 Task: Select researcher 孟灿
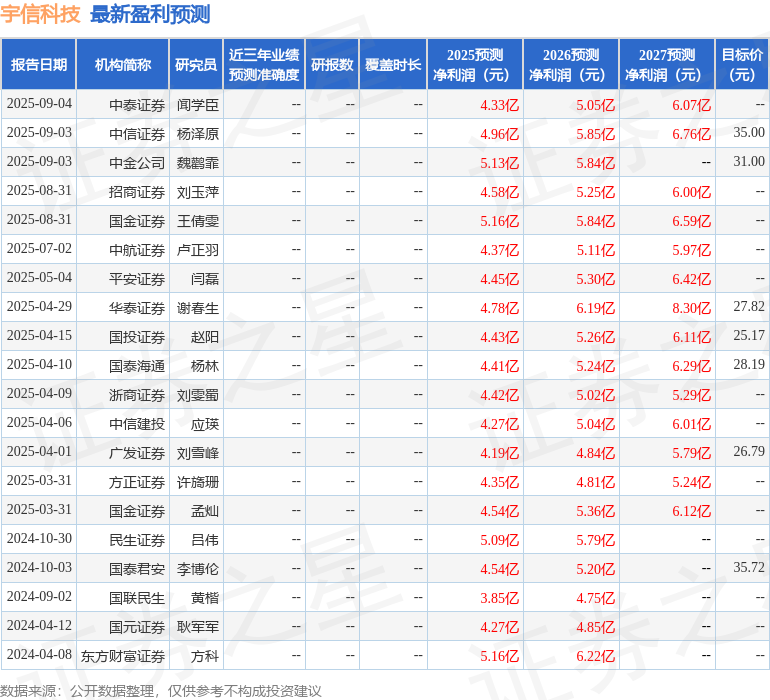coord(205,510)
